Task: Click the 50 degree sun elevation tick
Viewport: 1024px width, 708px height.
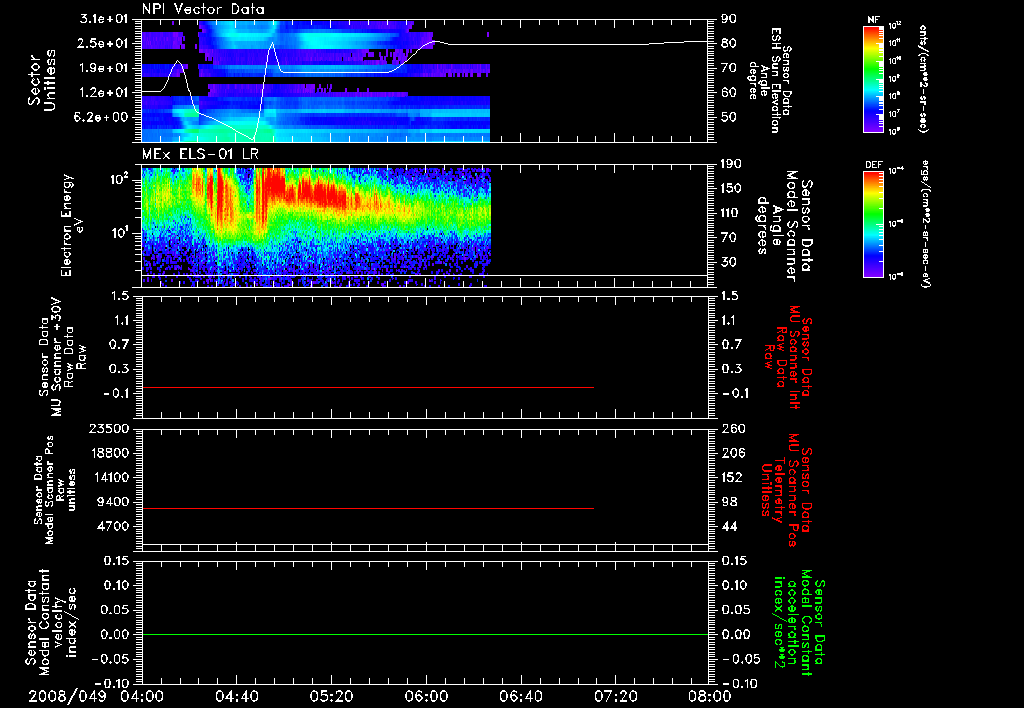Action: pos(728,118)
